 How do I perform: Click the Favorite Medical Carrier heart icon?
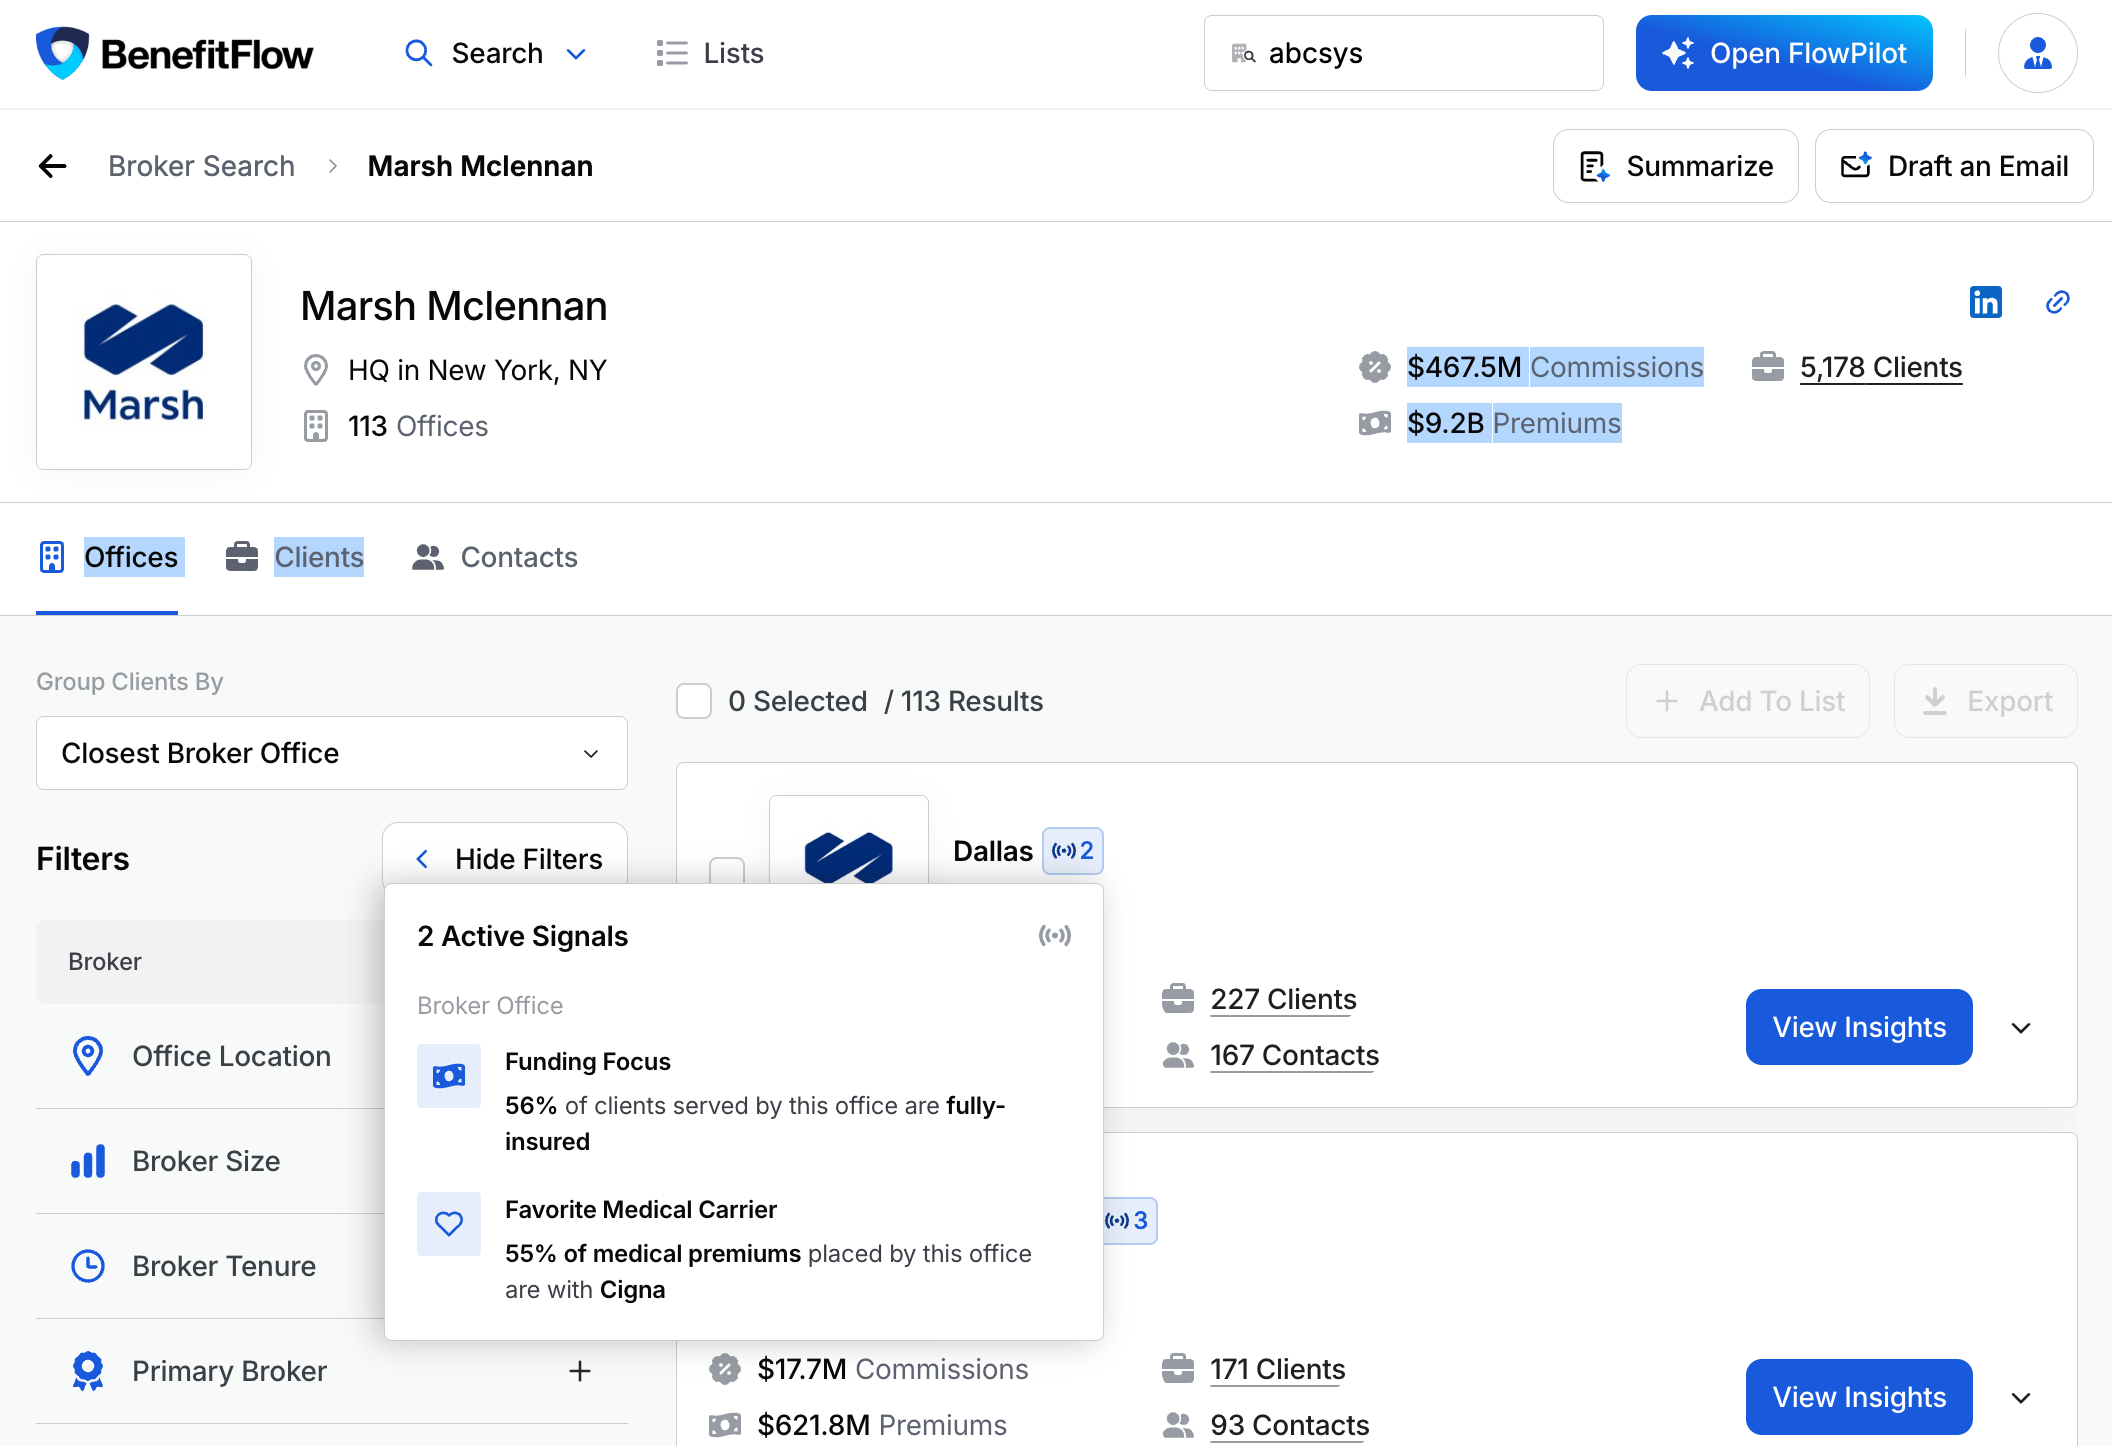click(x=449, y=1224)
